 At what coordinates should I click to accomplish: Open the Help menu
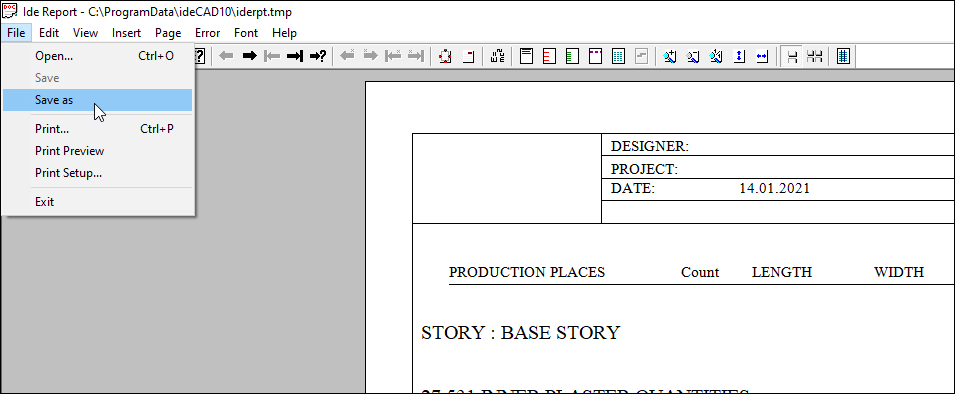tap(284, 33)
